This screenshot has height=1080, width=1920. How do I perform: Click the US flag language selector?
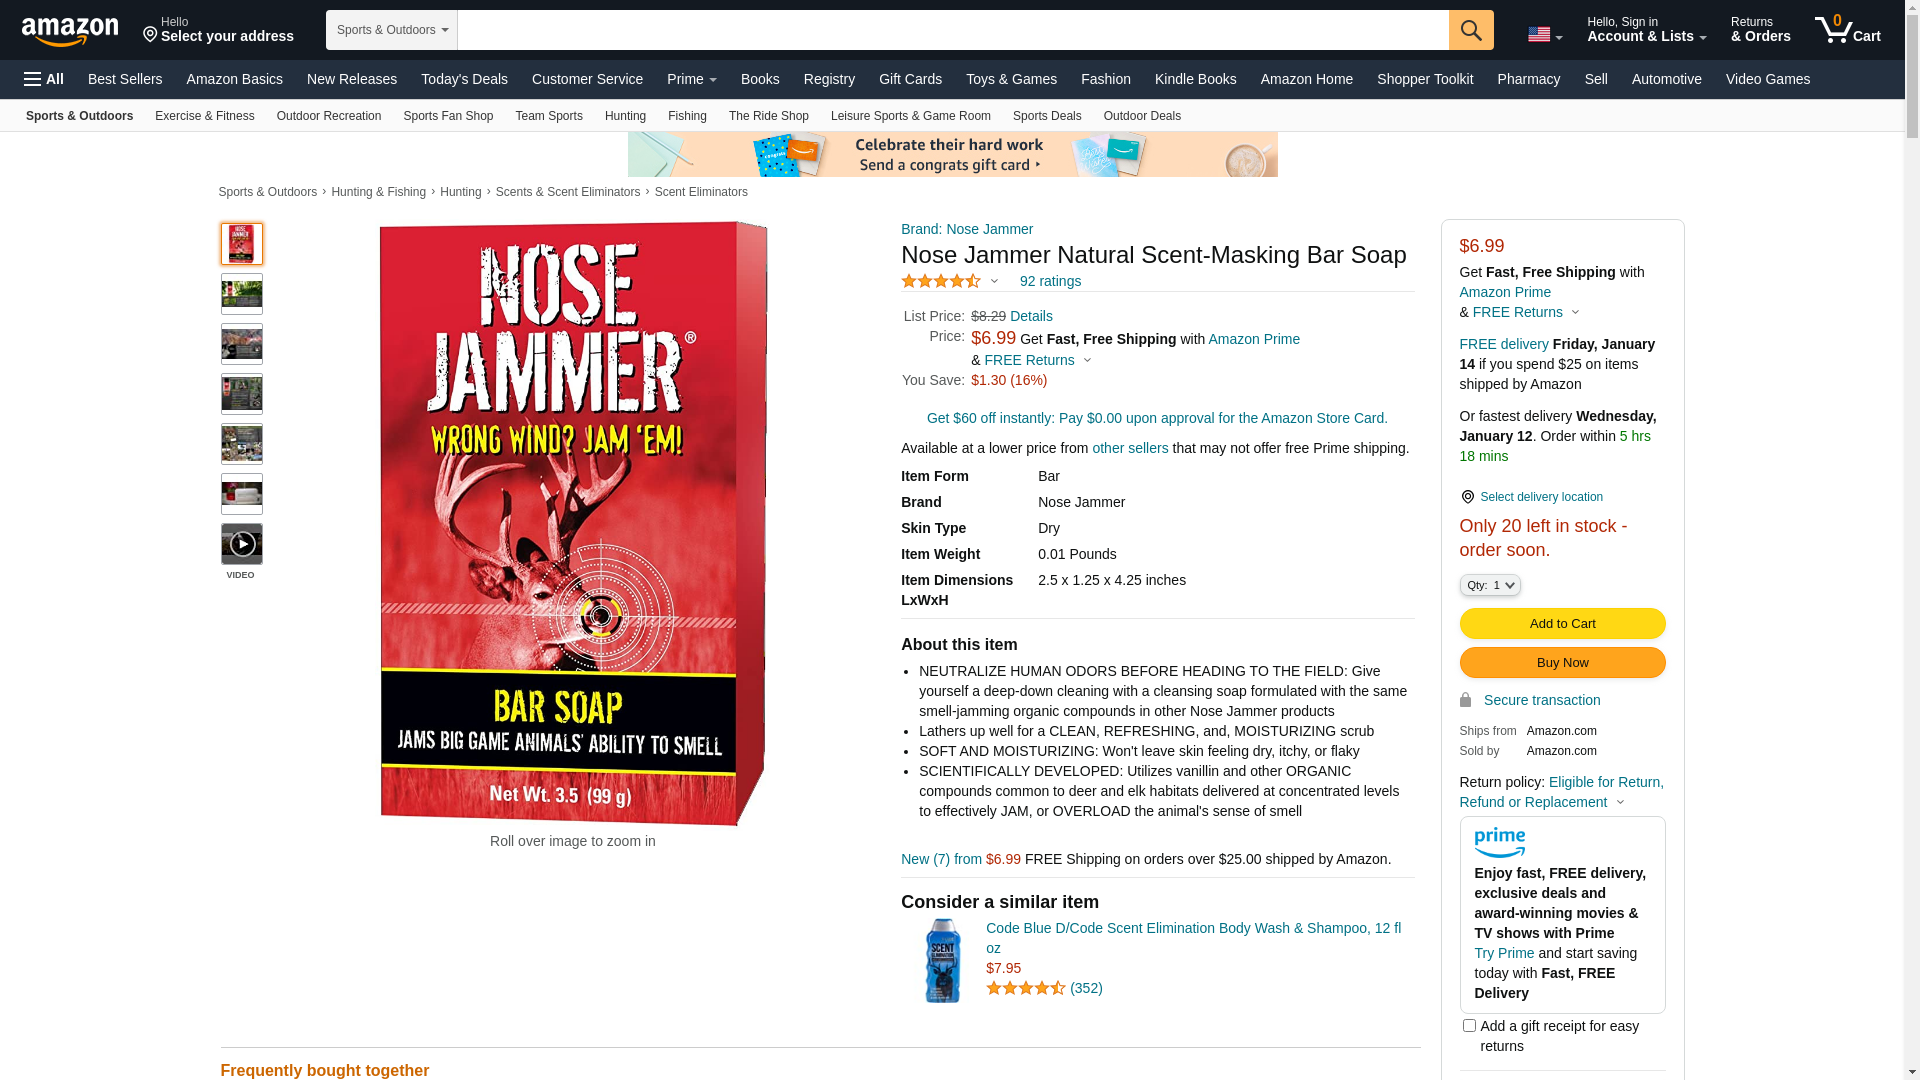coord(1545,35)
